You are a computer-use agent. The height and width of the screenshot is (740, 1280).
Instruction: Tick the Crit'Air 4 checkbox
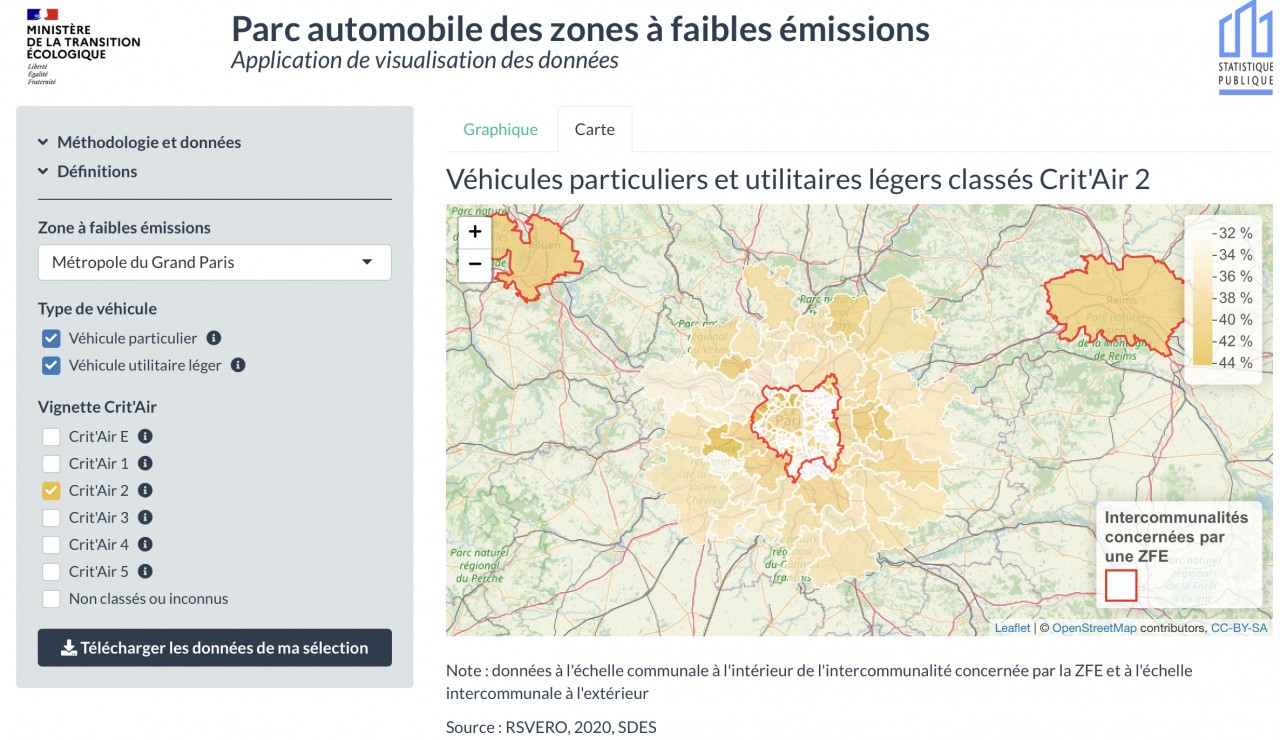point(51,545)
